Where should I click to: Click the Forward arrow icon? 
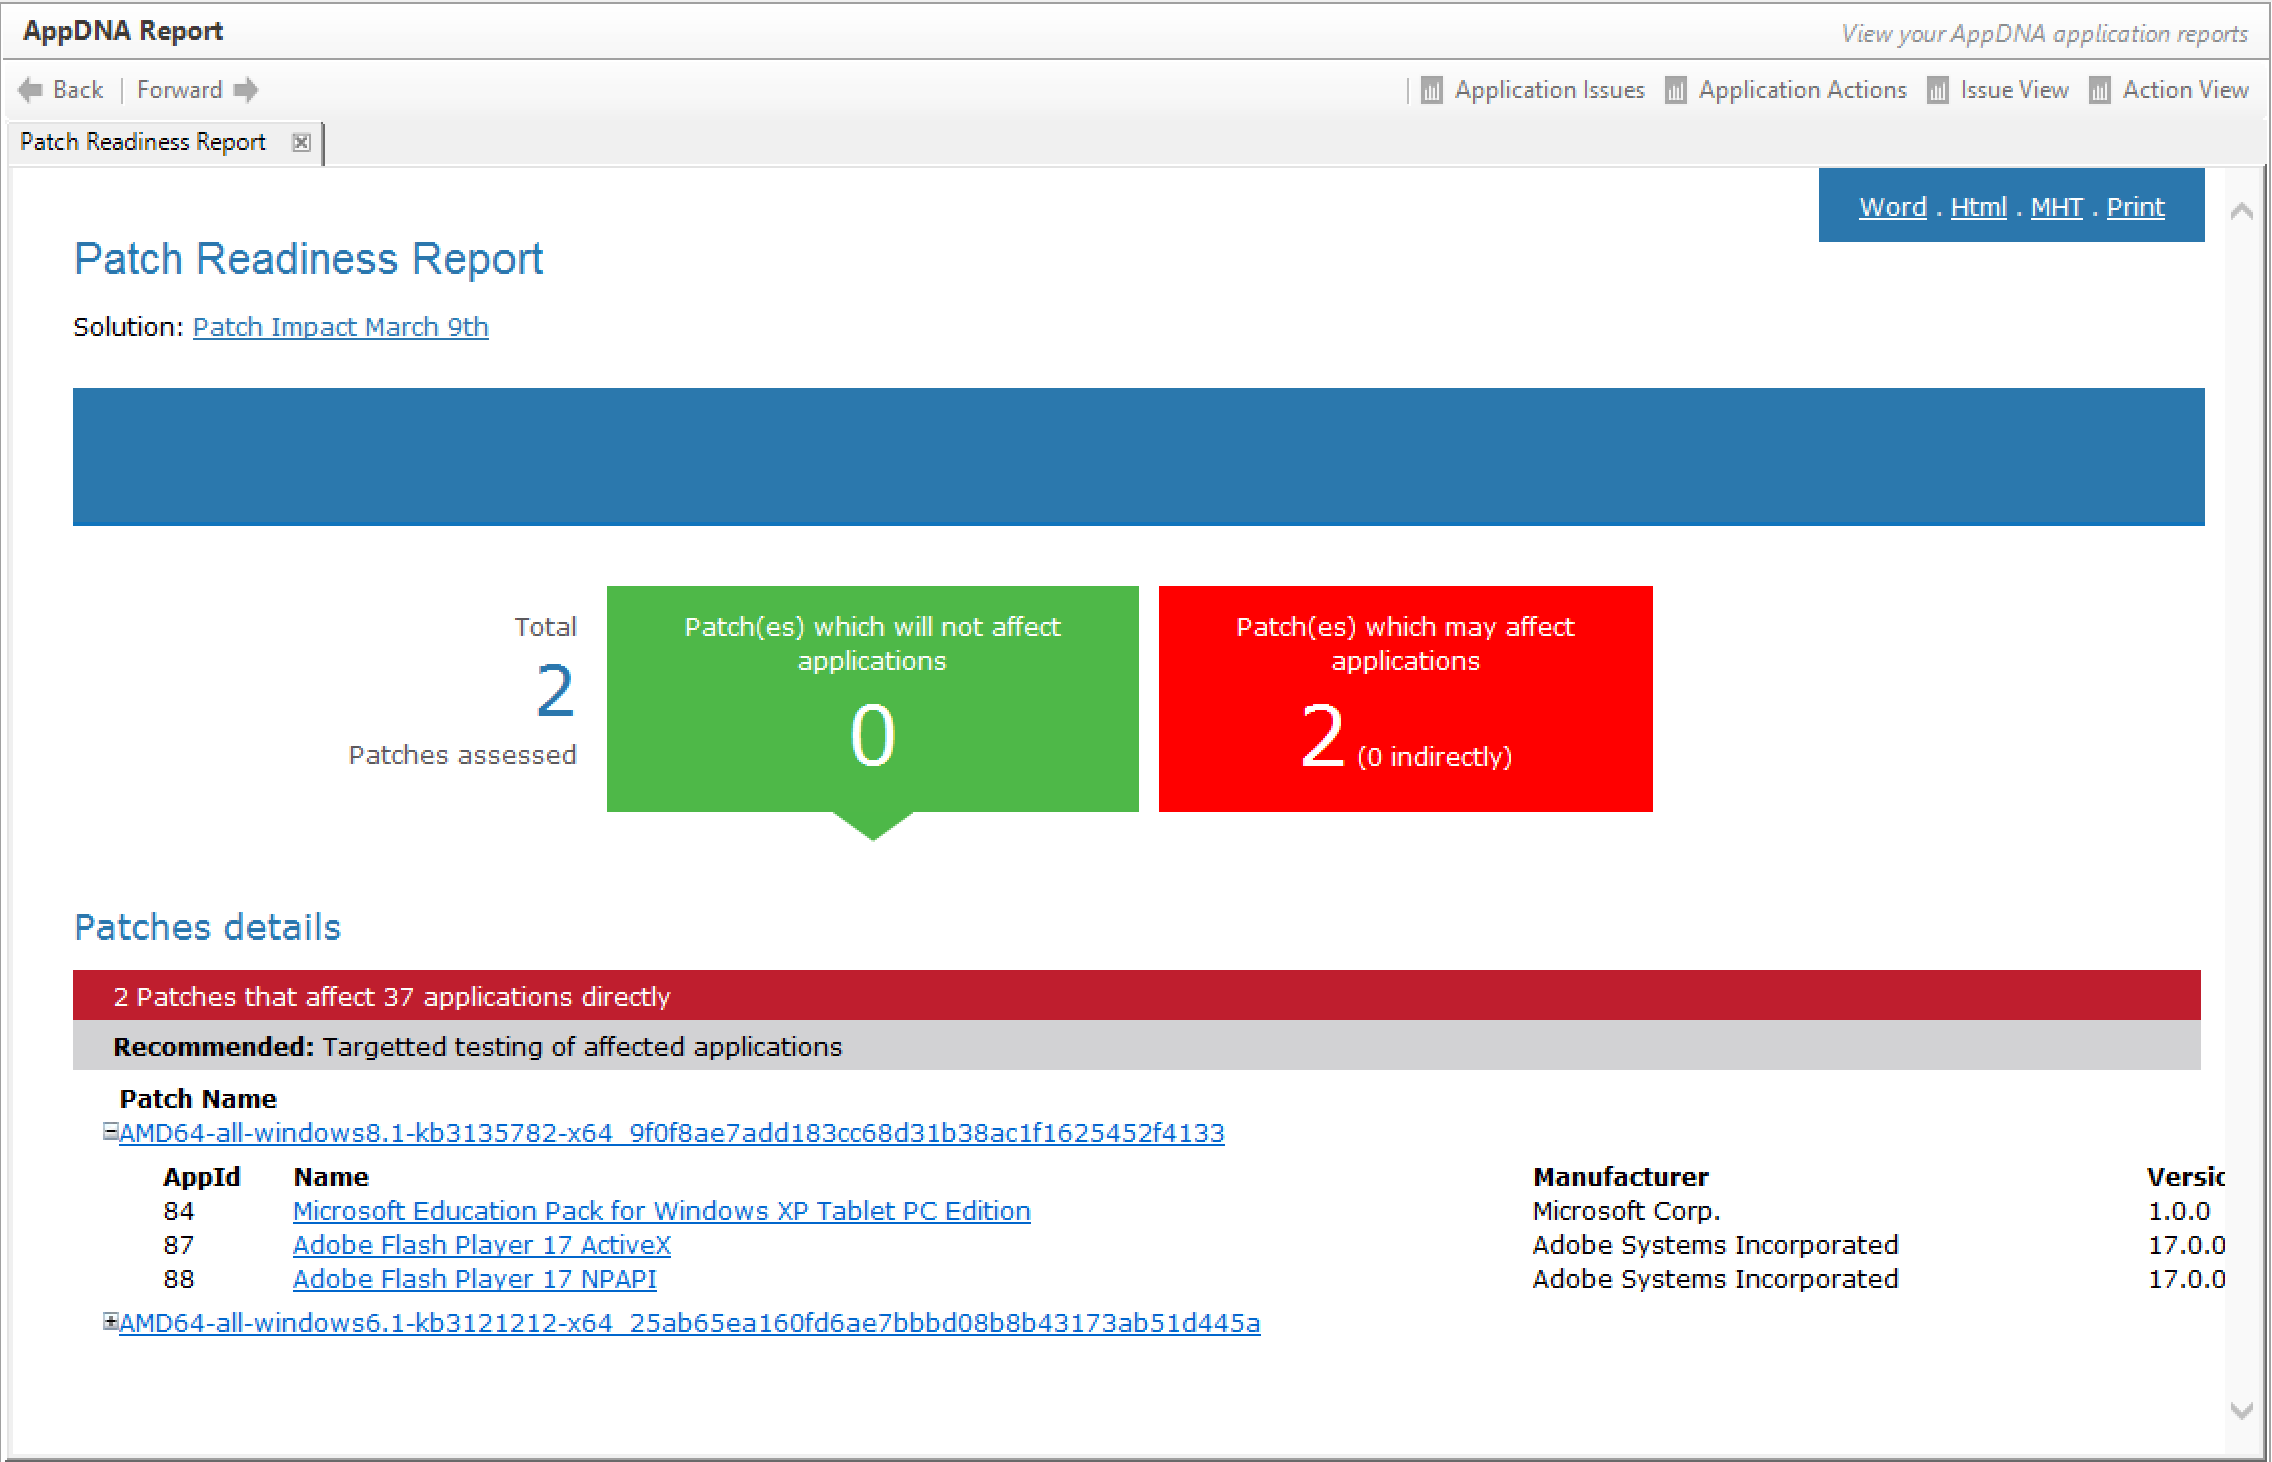click(246, 90)
